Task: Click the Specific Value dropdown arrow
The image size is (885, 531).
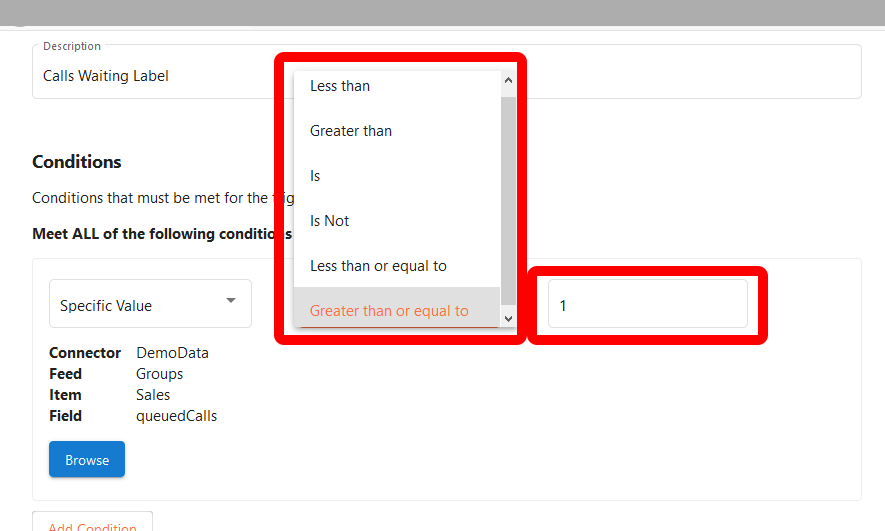Action: click(x=231, y=301)
